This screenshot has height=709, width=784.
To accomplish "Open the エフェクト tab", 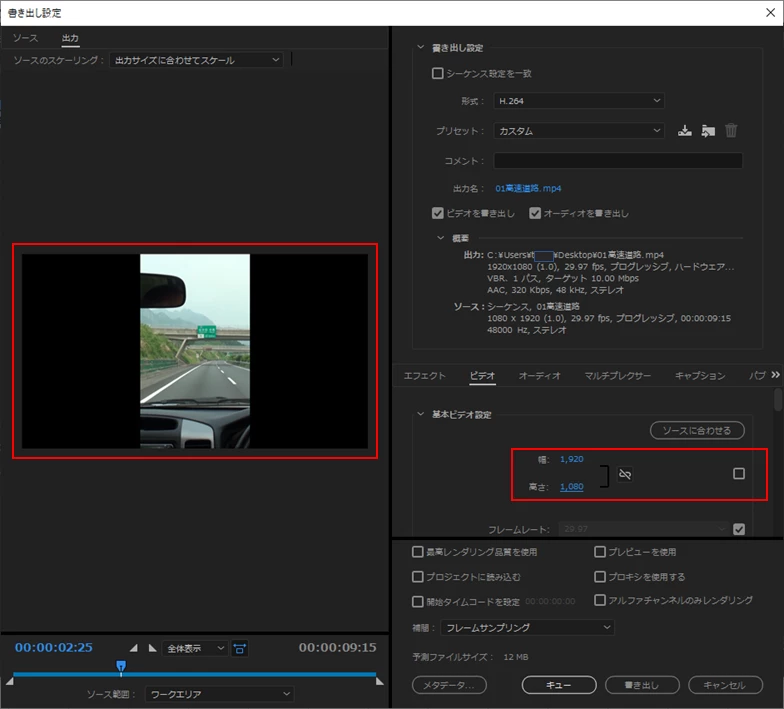I will point(424,376).
